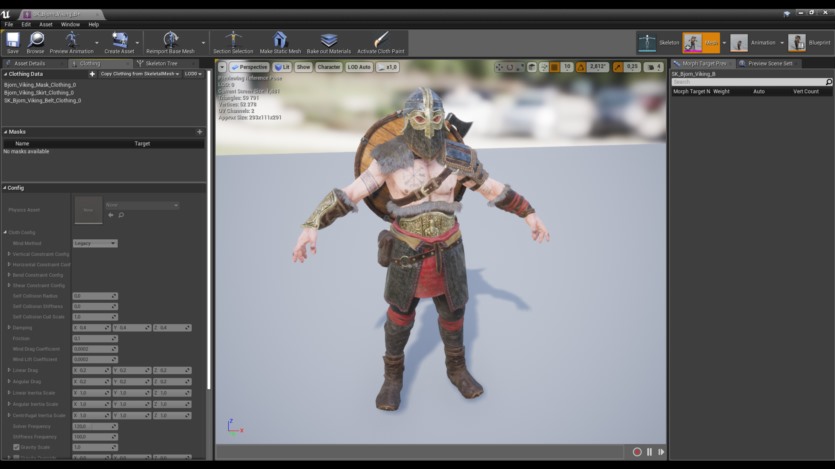Switch to Animation editor mode icon
Screen dimensions: 835x469
[x=739, y=43]
